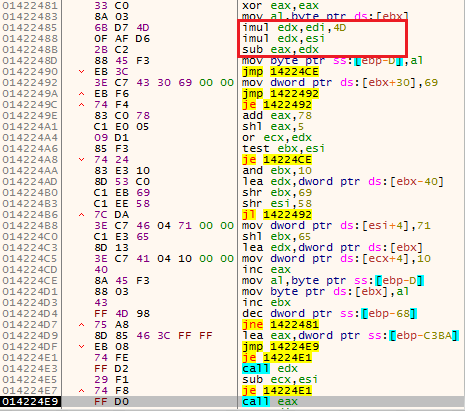This screenshot has height=411, width=465.
Task: Click the downward jump arrow at 014224DF
Action: point(81,347)
